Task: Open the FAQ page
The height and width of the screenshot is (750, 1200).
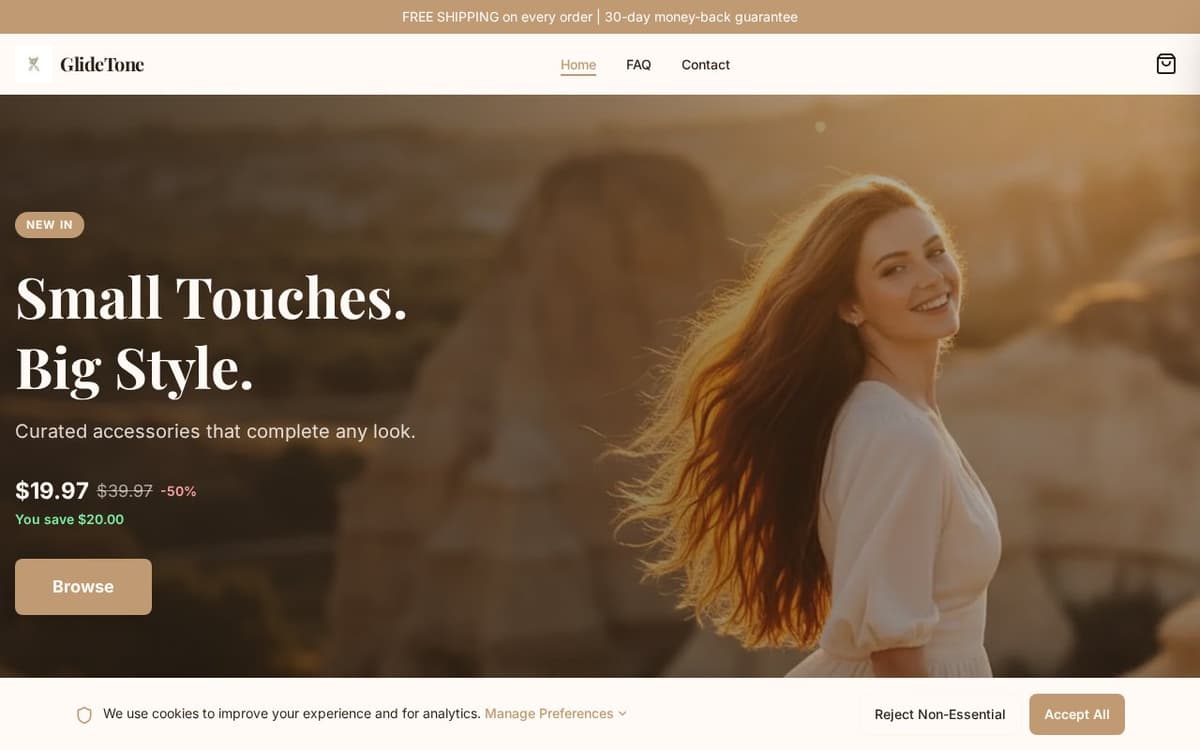Action: click(638, 64)
